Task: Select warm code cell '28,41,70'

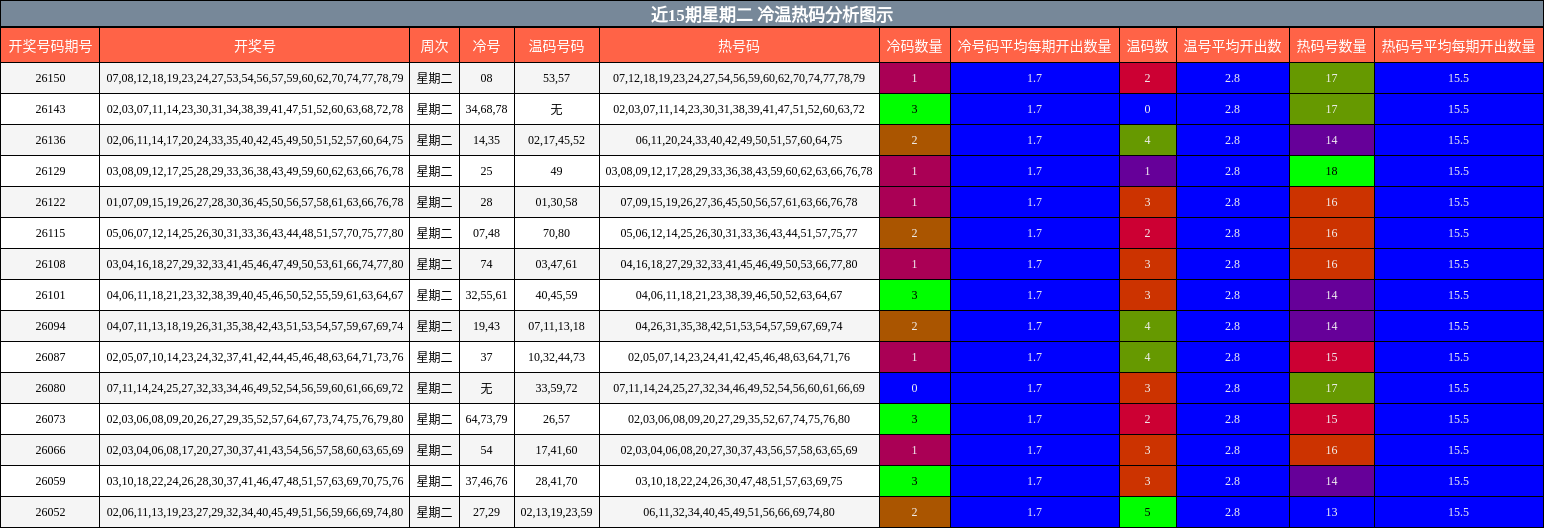Action: coord(557,481)
